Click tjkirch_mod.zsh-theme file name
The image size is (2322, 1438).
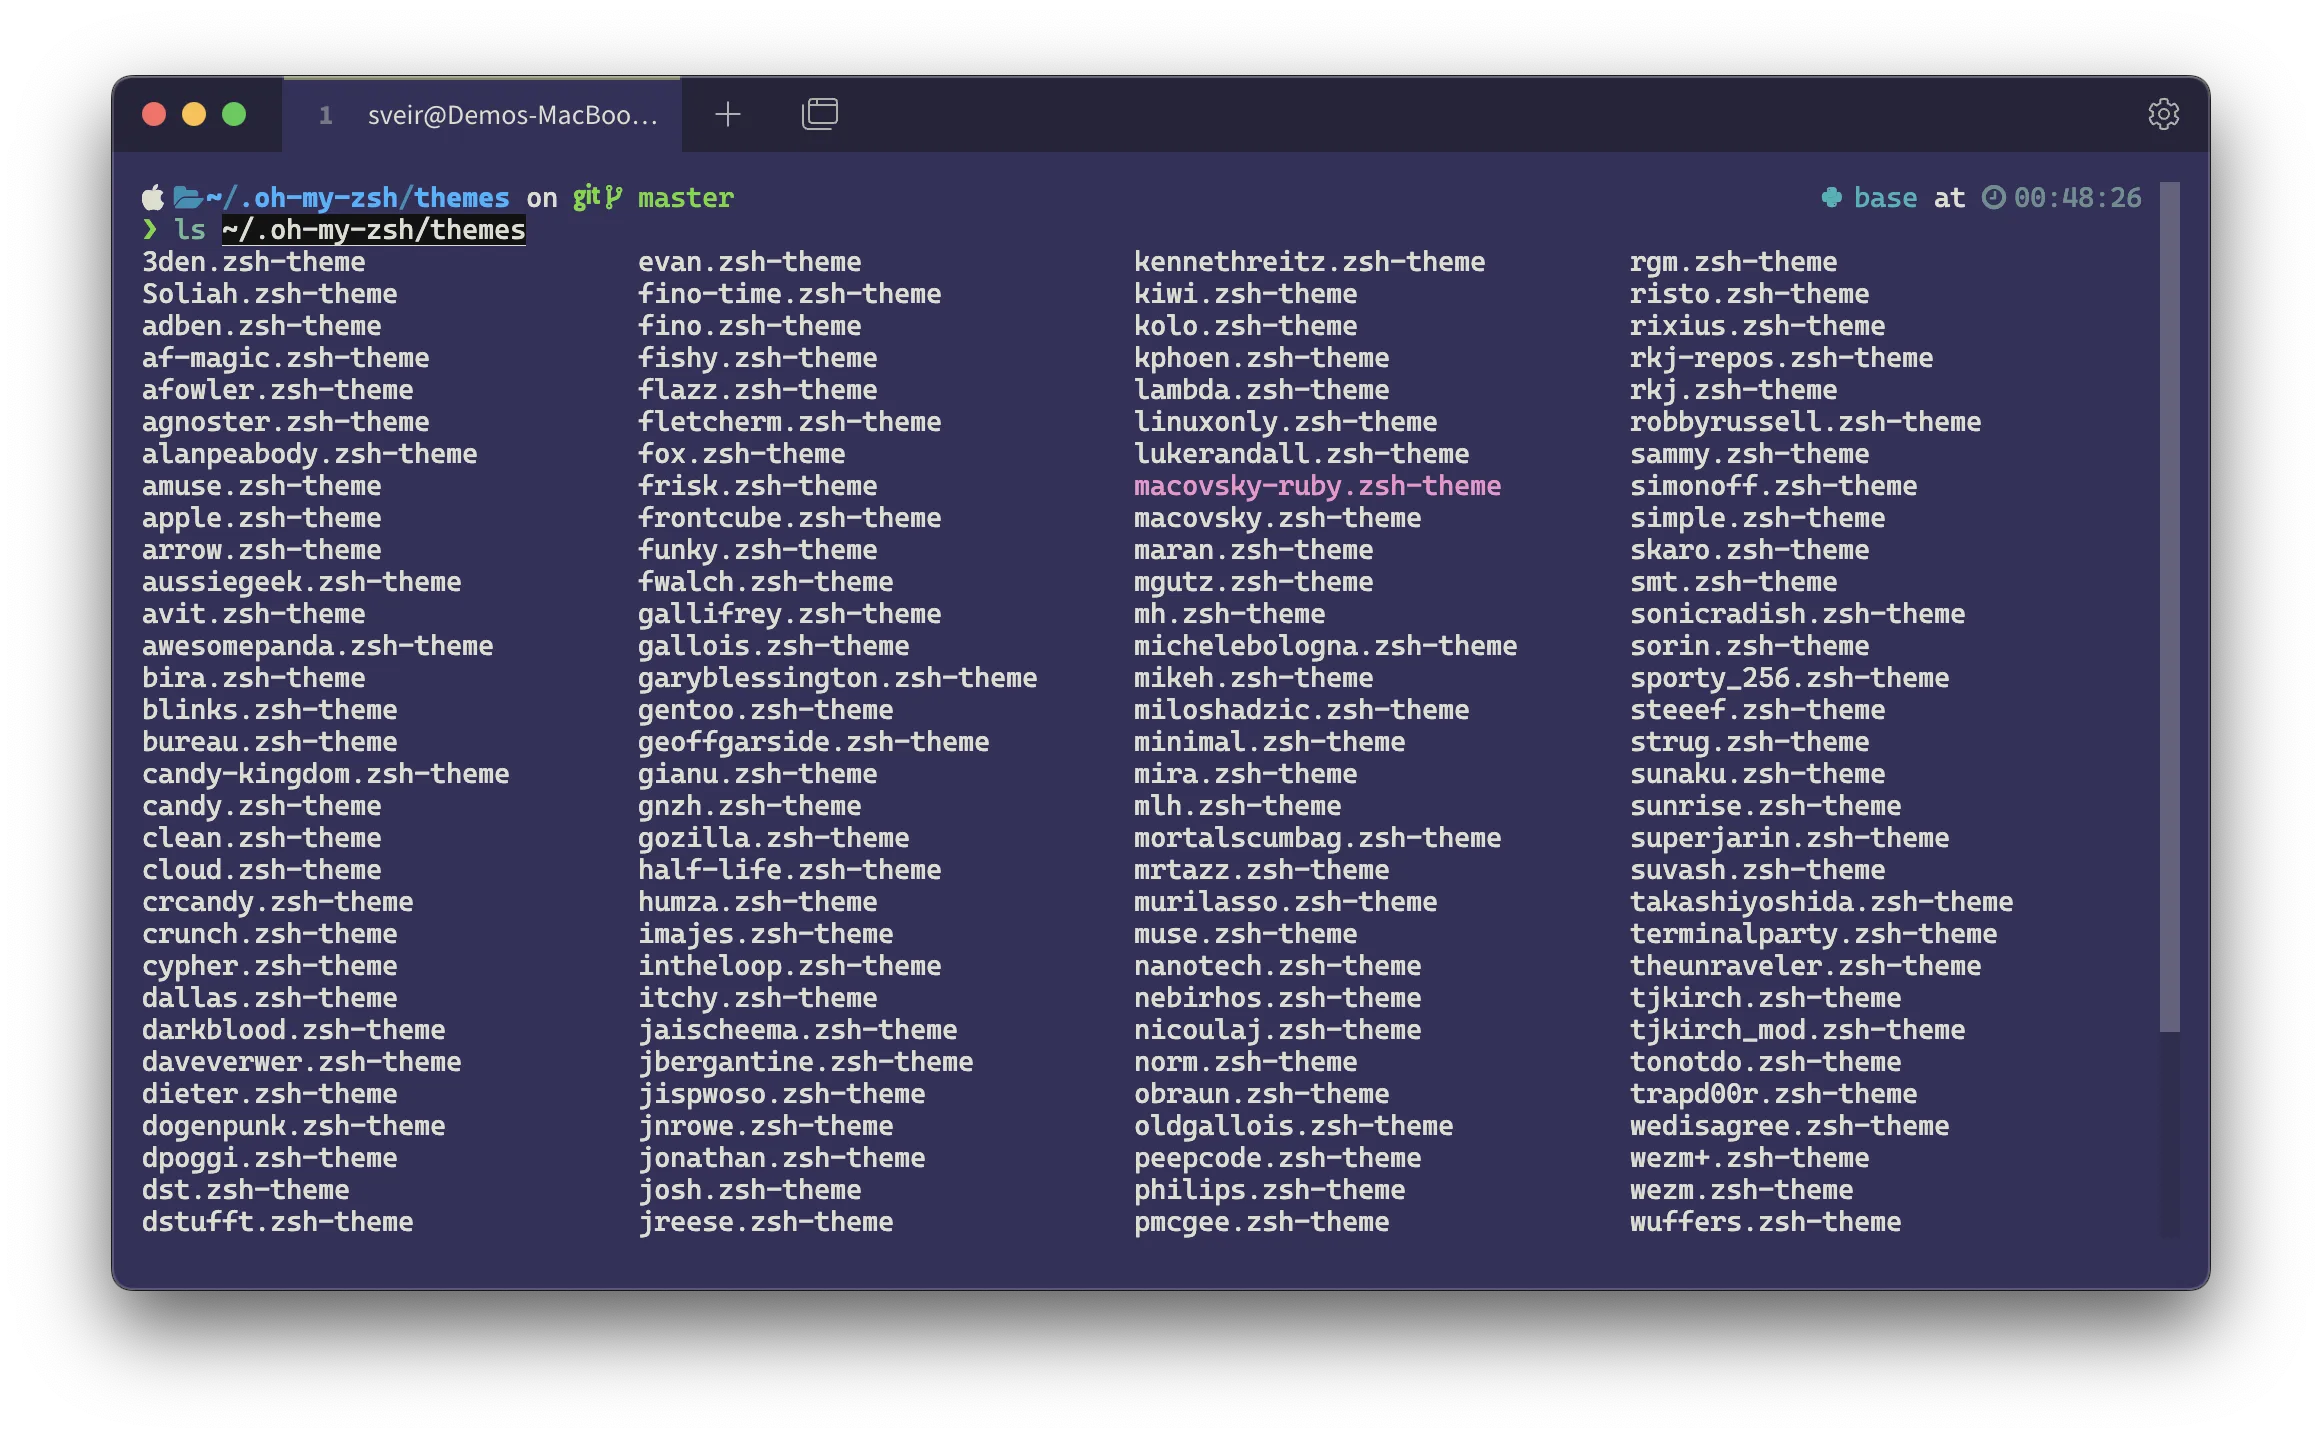(x=1797, y=1030)
